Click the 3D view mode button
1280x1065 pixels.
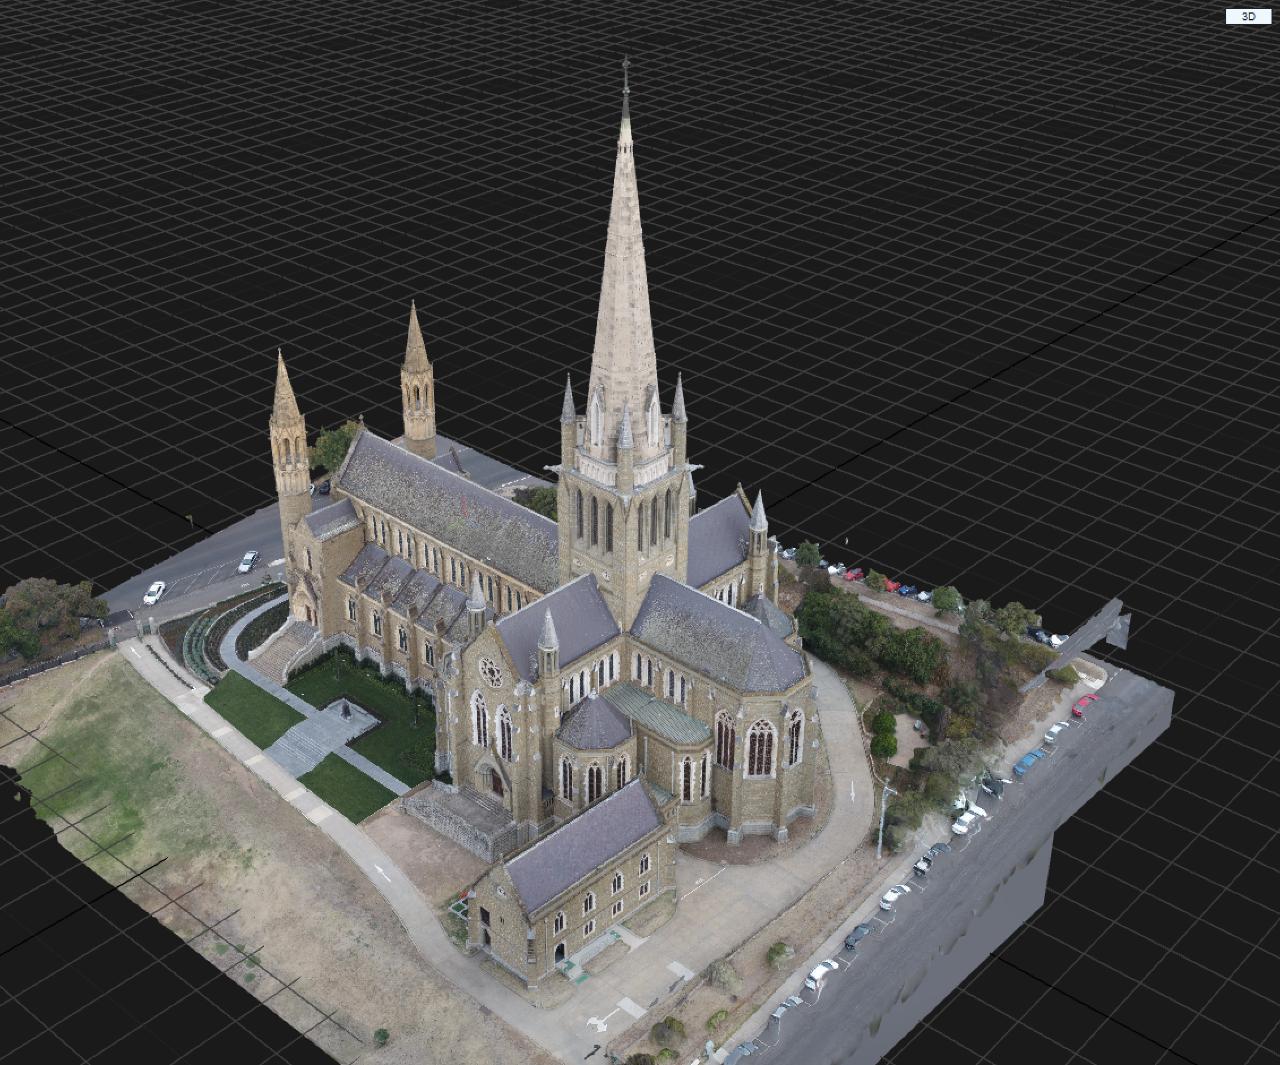[1248, 16]
